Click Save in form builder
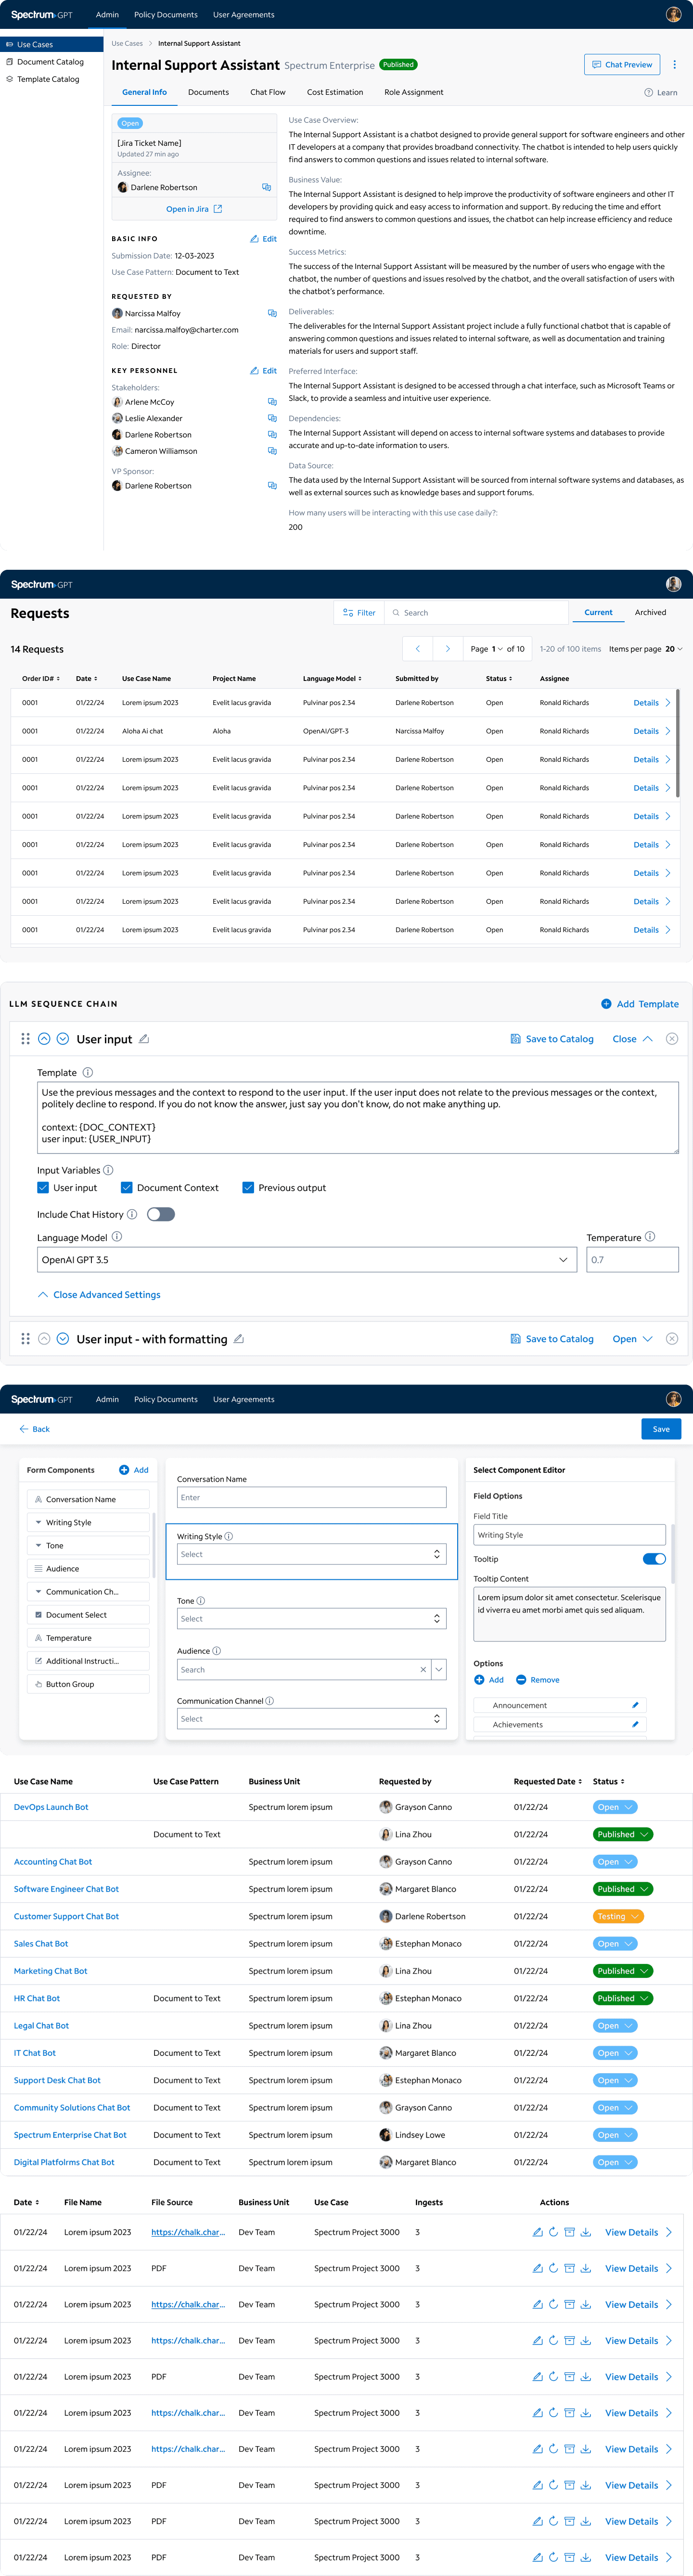This screenshot has height=2576, width=693. pyautogui.click(x=661, y=1429)
